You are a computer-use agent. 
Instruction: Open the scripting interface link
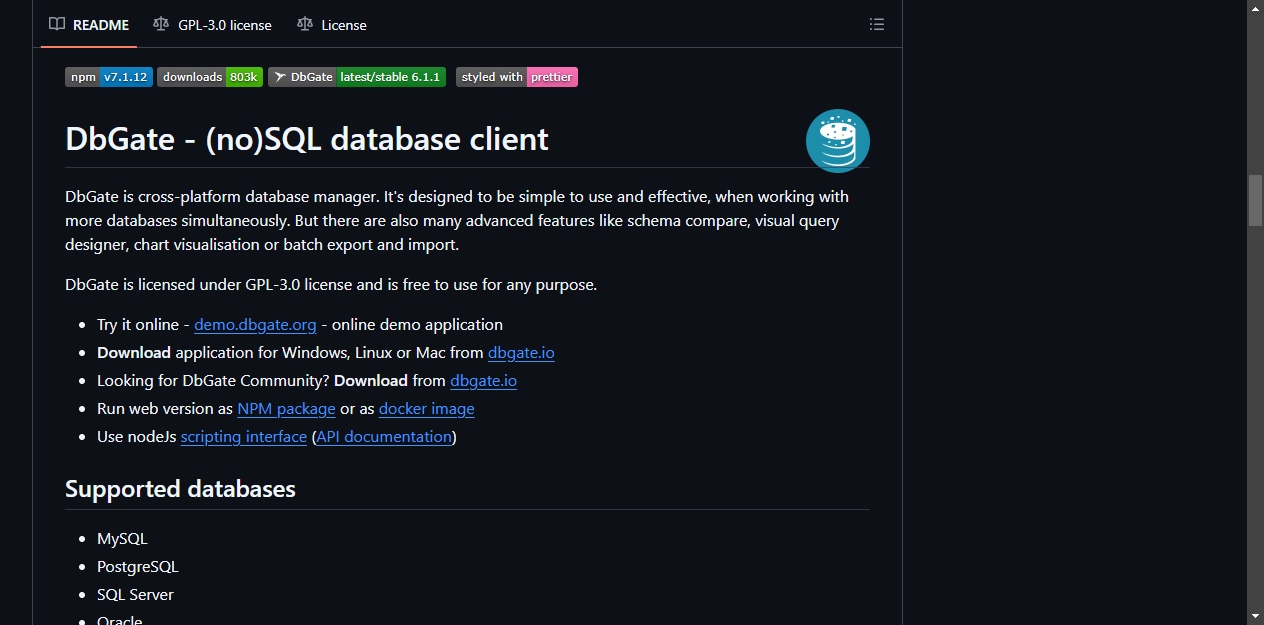tap(244, 437)
